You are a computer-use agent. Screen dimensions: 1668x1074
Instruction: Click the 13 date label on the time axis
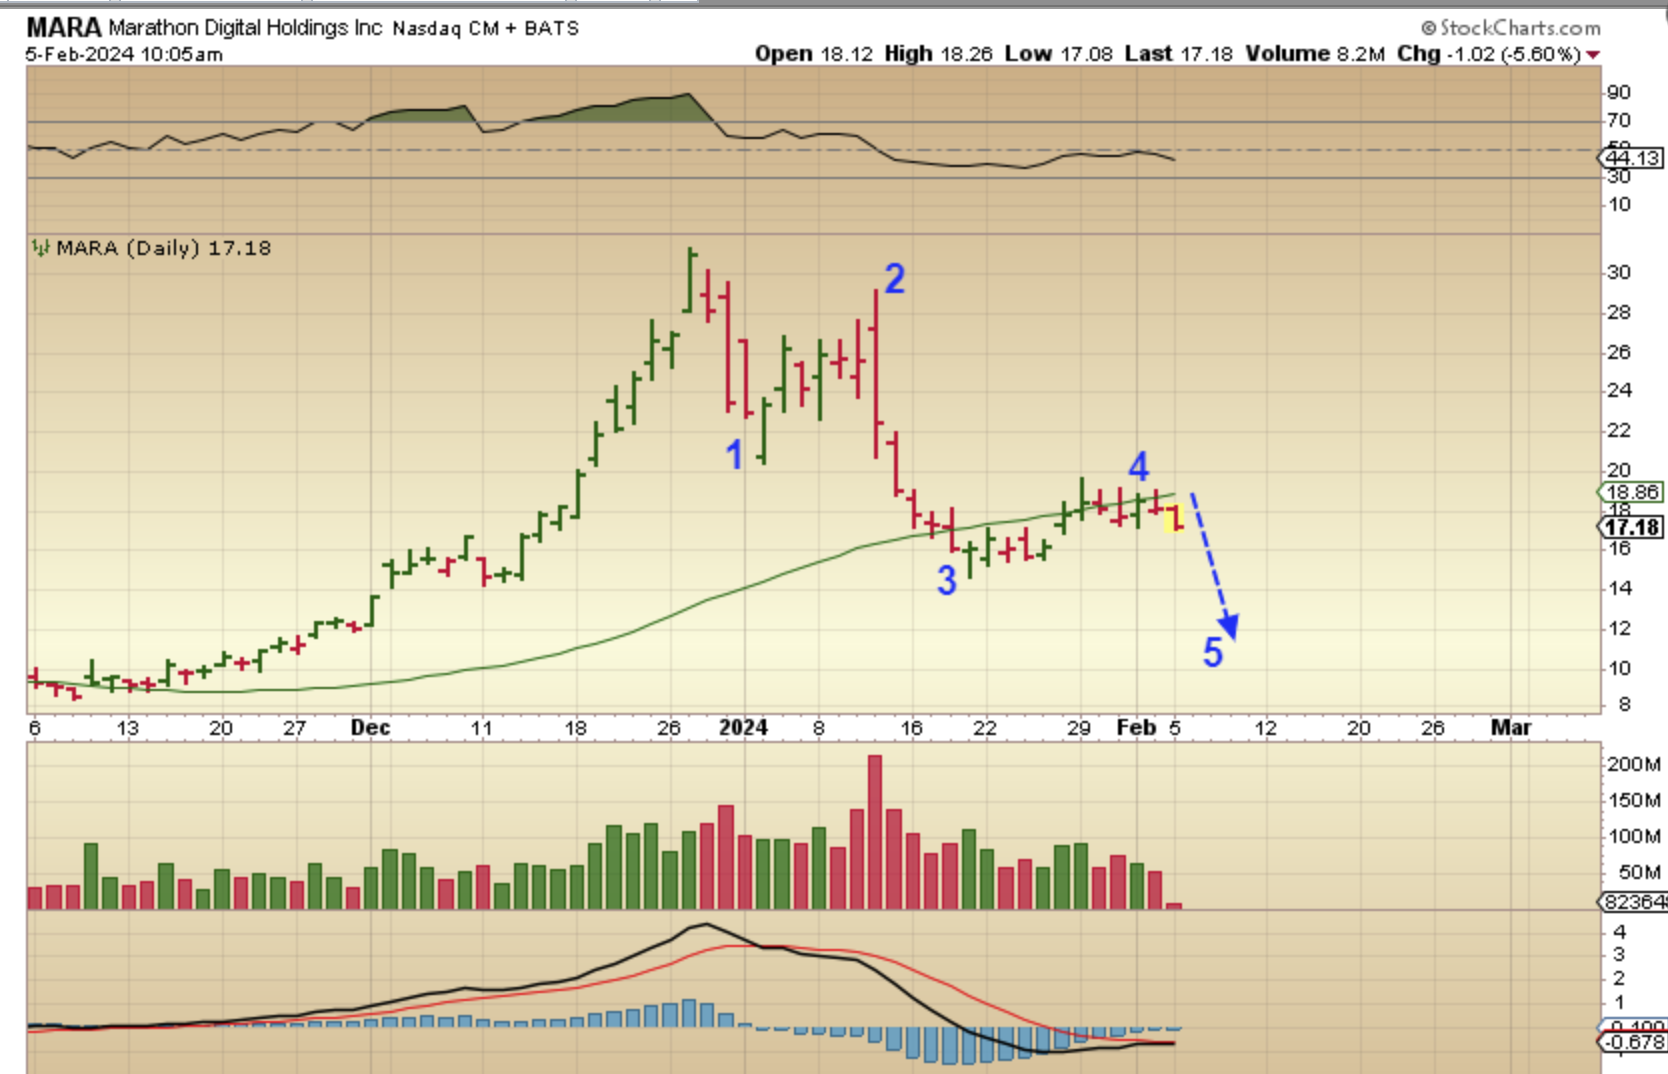(x=127, y=728)
